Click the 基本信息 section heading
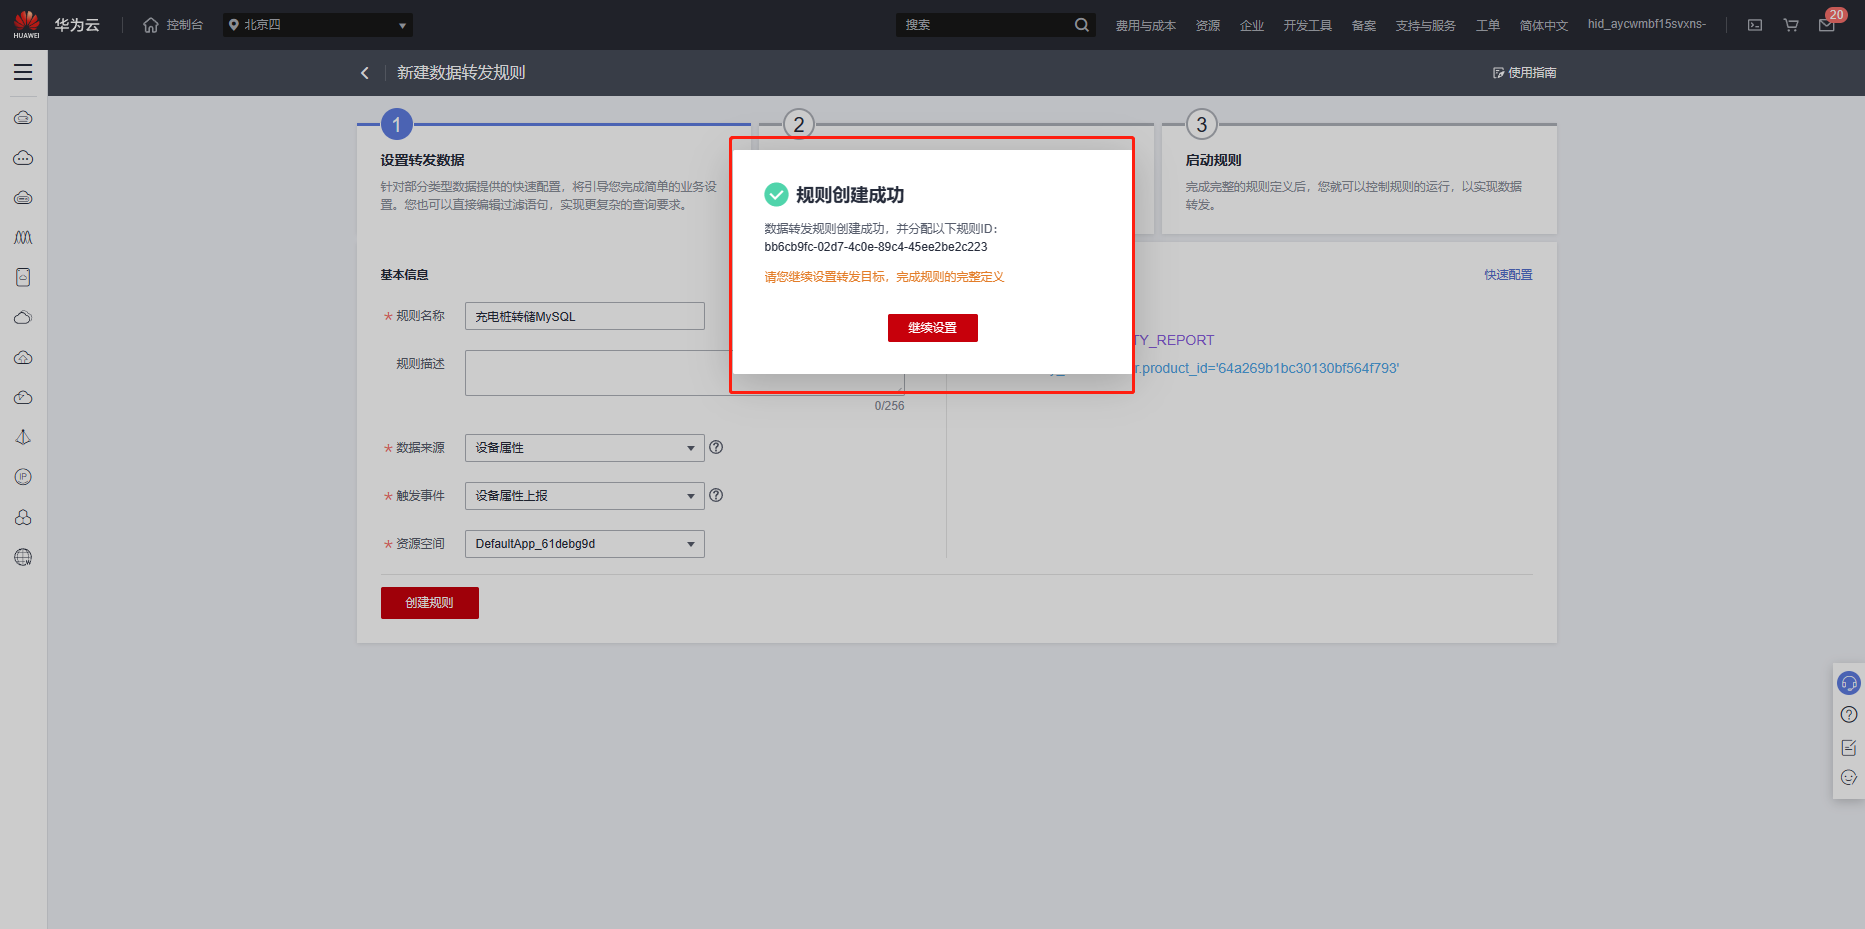1865x929 pixels. pyautogui.click(x=404, y=275)
